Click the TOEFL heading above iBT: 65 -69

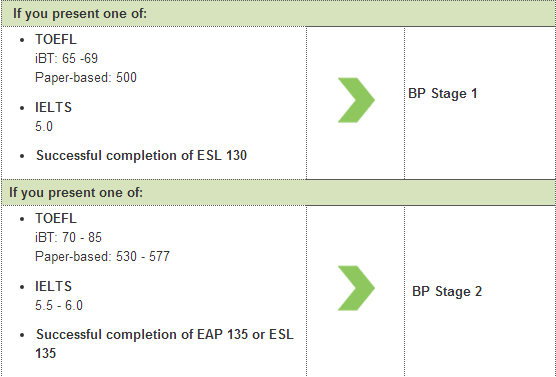[x=56, y=39]
